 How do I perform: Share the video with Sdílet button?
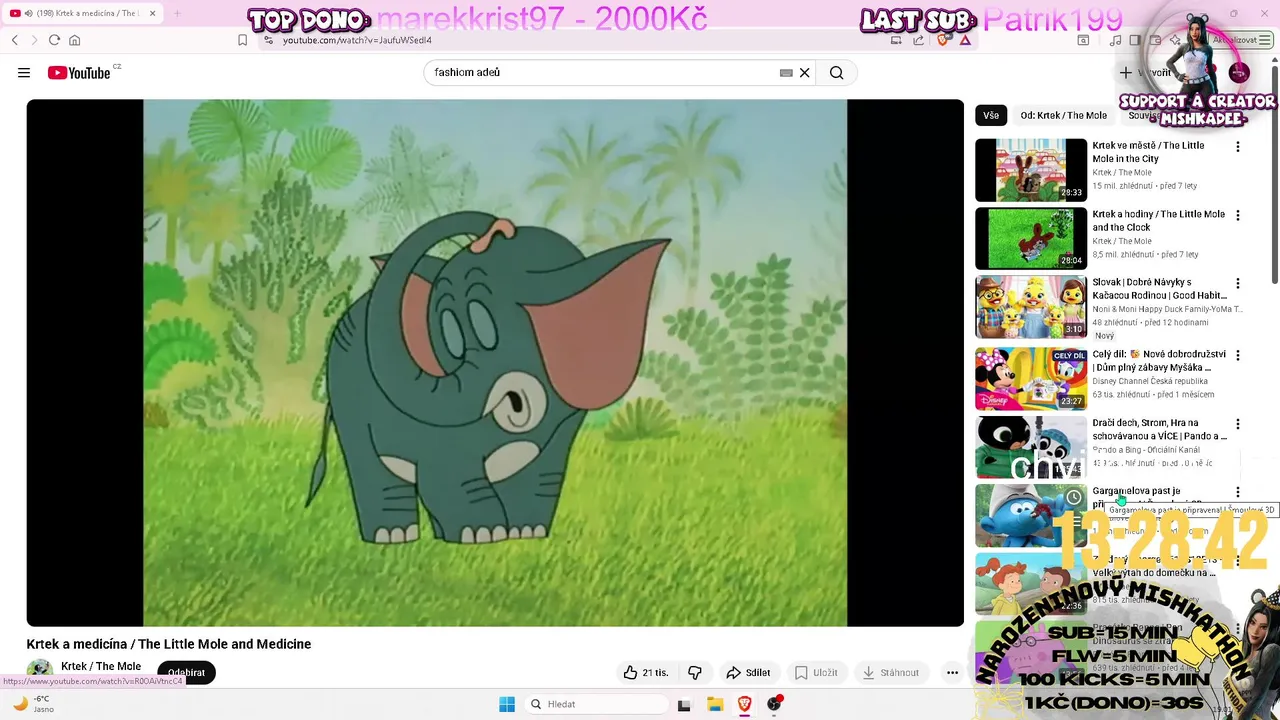[748, 673]
